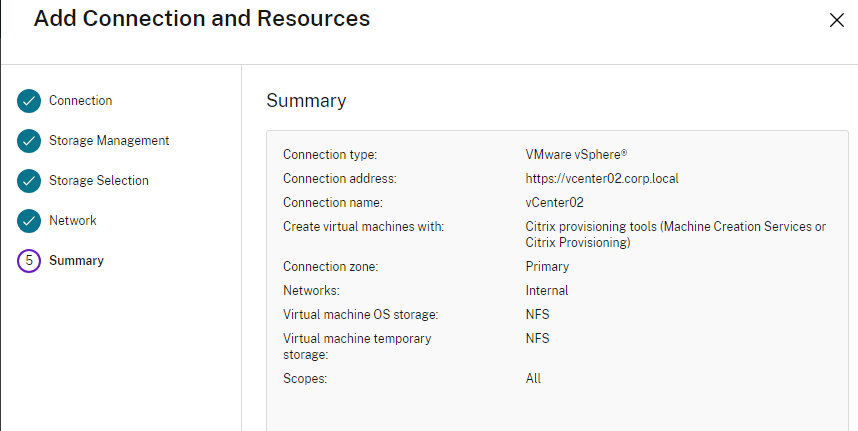858x431 pixels.
Task: Click the 'Add Connection and Resources' title
Action: 202,19
